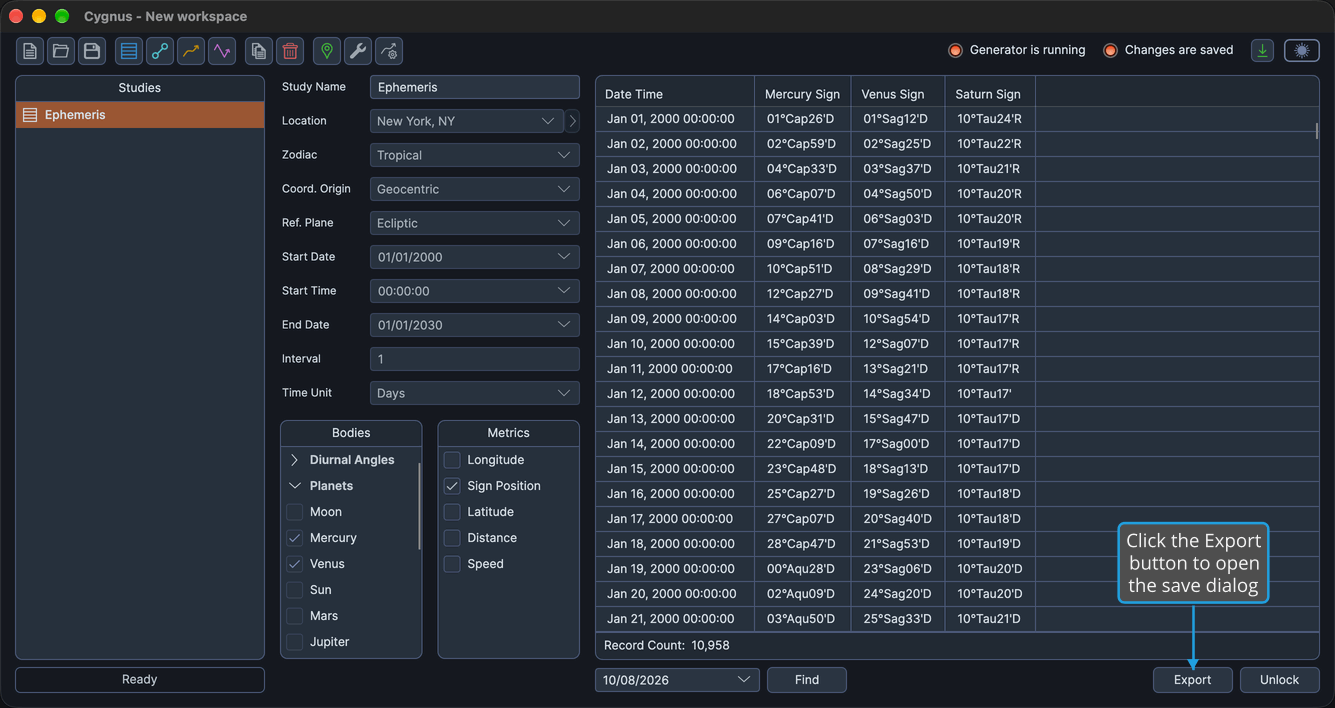This screenshot has width=1335, height=708.
Task: Open the Zodiac dropdown set to Tropical
Action: 474,155
